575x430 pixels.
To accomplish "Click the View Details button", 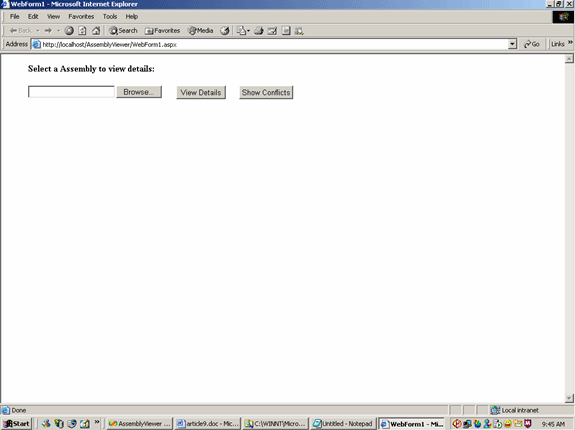I will coord(201,92).
